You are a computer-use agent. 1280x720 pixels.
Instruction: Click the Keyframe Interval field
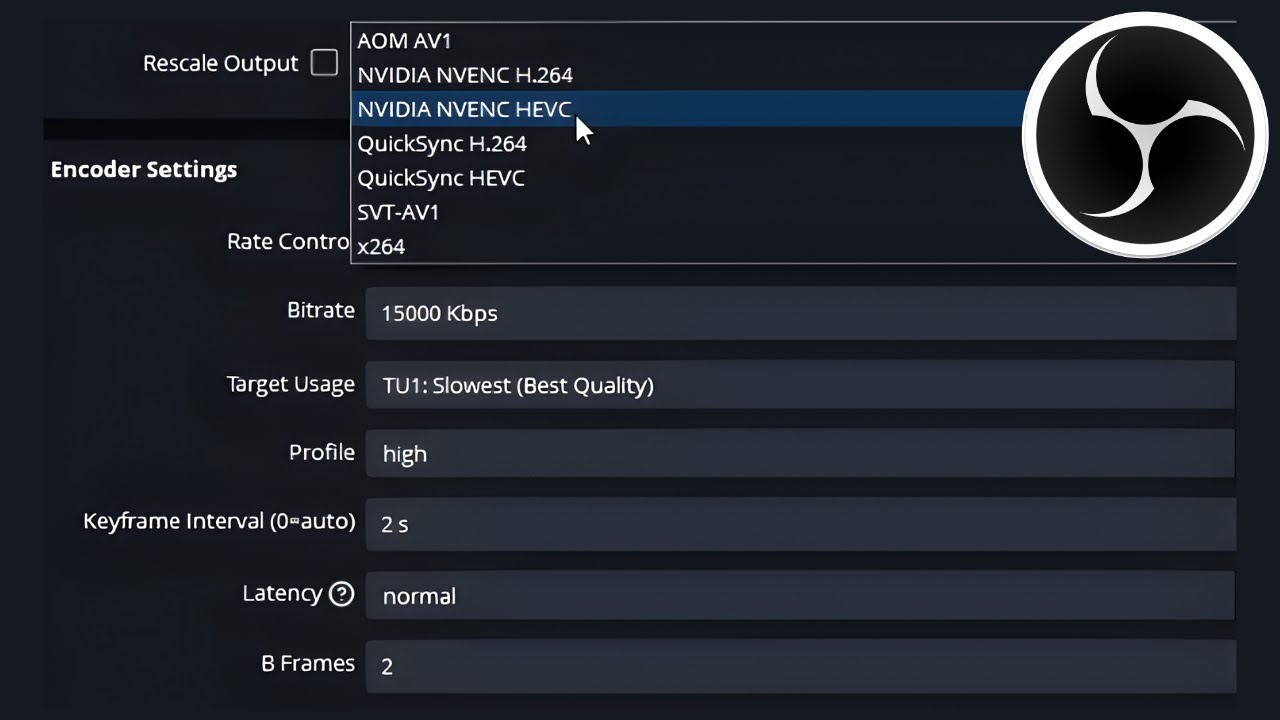click(800, 524)
